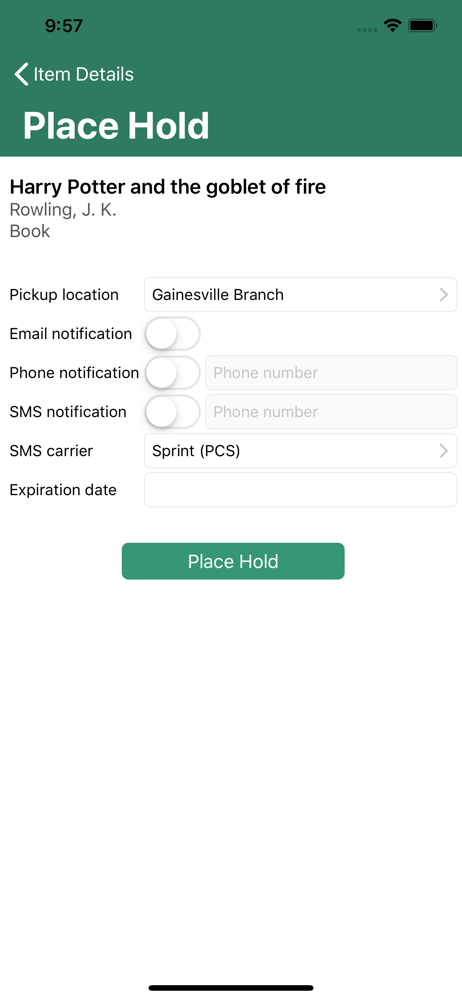
Task: Open the Sprint (PCS) carrier selector
Action: 301,451
